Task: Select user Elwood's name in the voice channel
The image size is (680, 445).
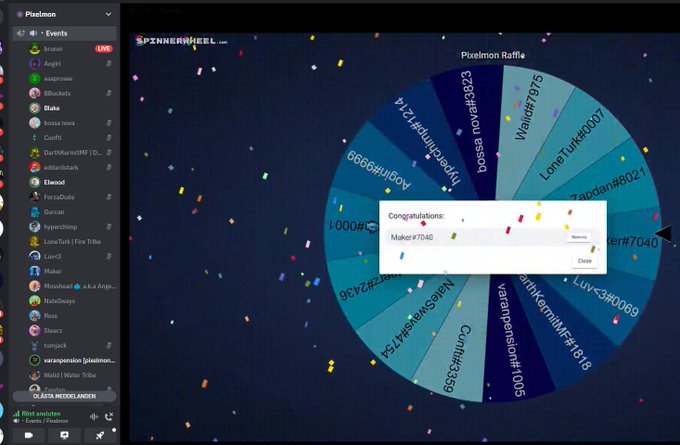Action: tap(54, 182)
